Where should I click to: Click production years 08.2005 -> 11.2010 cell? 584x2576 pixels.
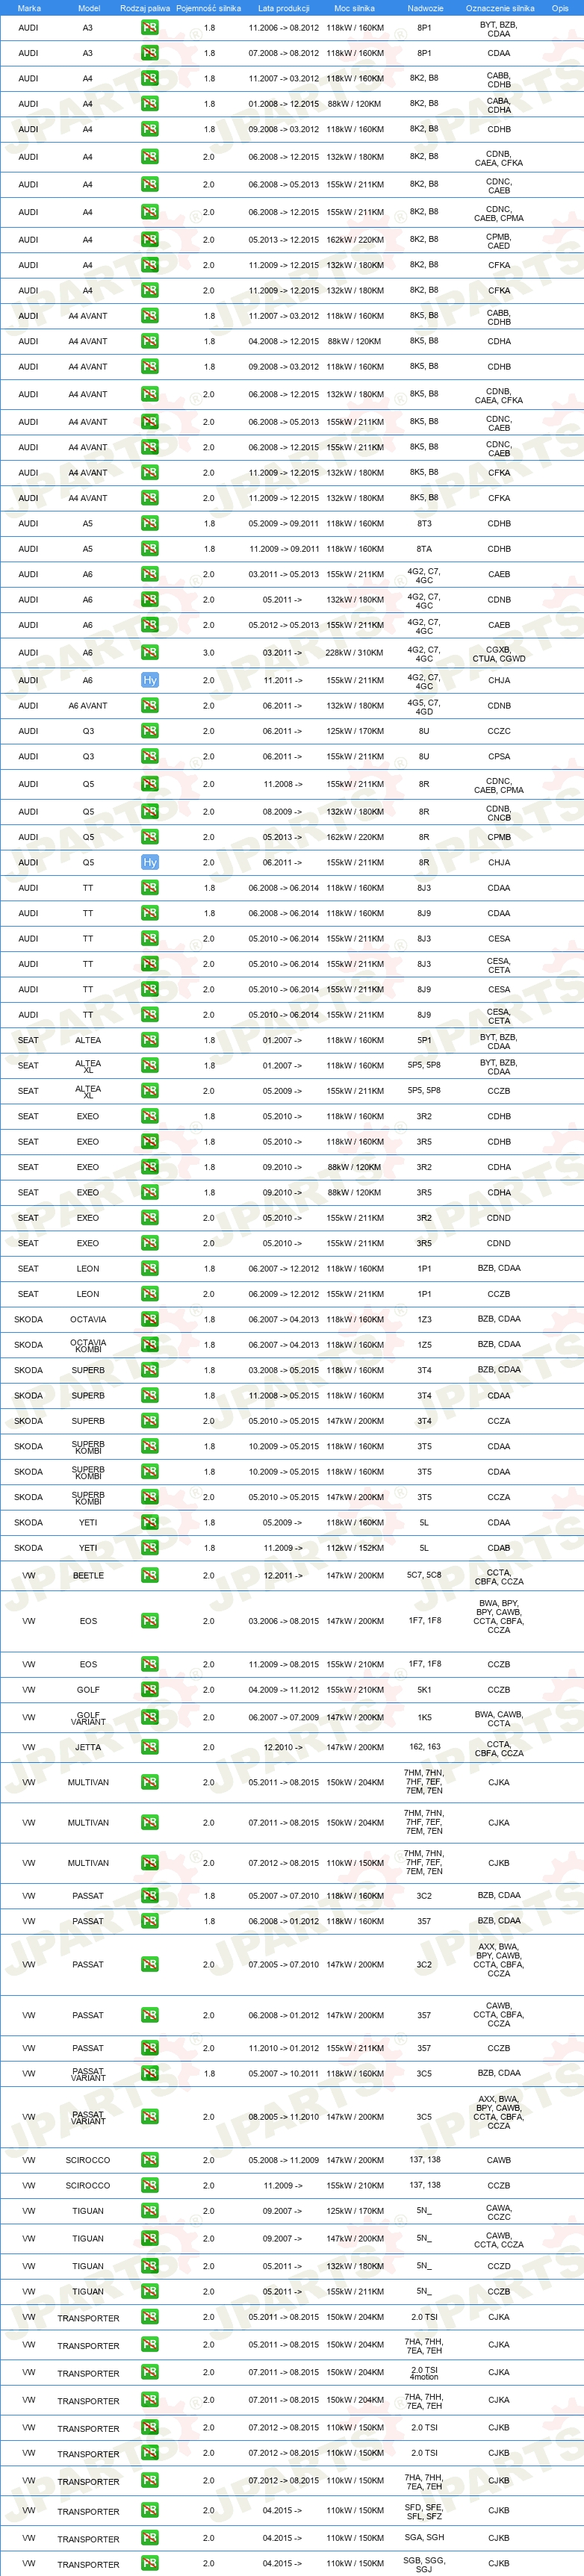[284, 2117]
